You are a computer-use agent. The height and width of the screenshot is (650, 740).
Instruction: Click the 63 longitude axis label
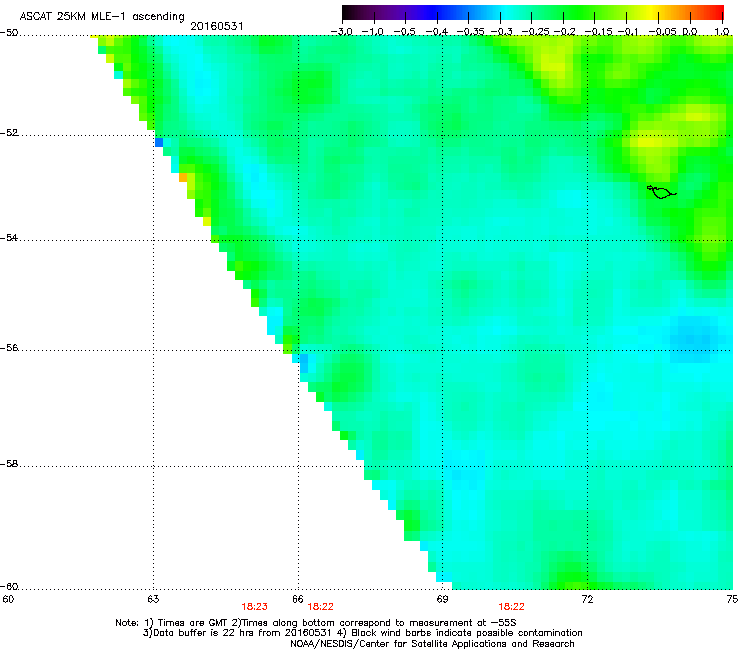(x=153, y=599)
